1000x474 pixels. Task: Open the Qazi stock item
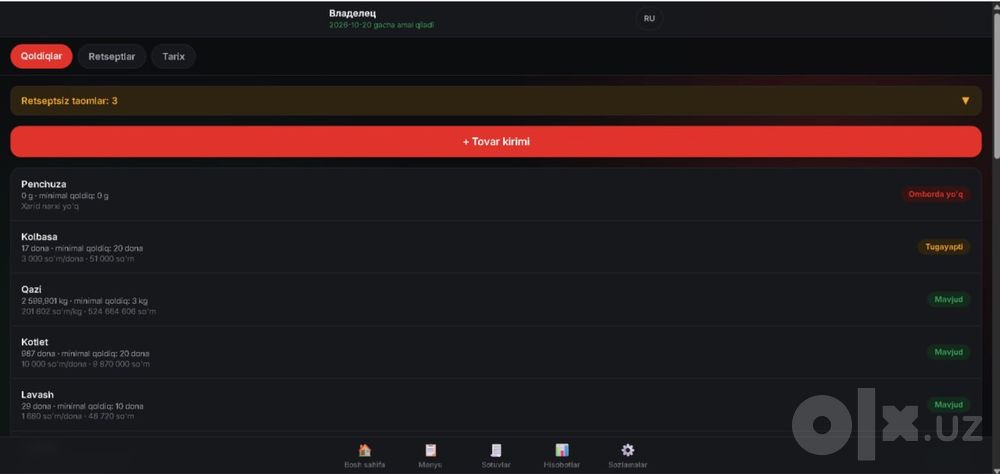[x=496, y=300]
